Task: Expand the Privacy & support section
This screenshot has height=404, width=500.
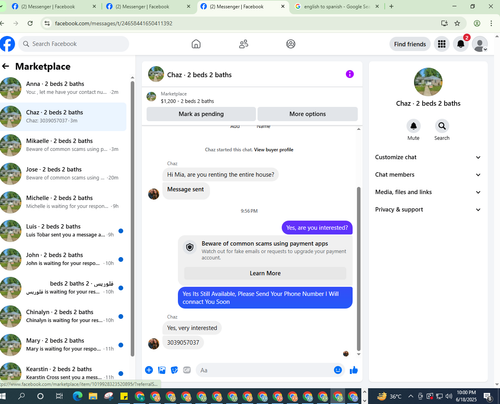Action: [428, 210]
